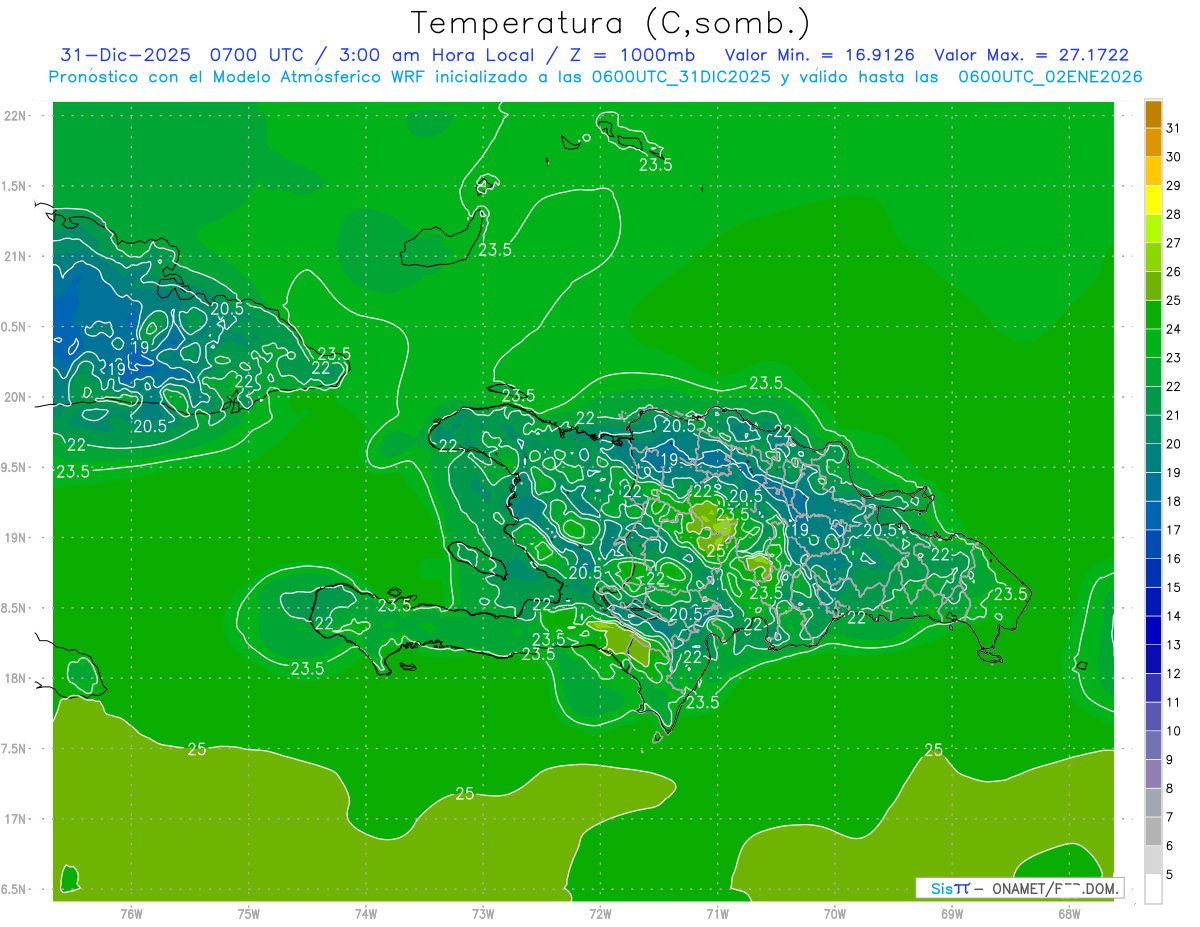Click the "ONAMET/REP.DOM." credit box
This screenshot has width=1200, height=927.
[x=1020, y=888]
